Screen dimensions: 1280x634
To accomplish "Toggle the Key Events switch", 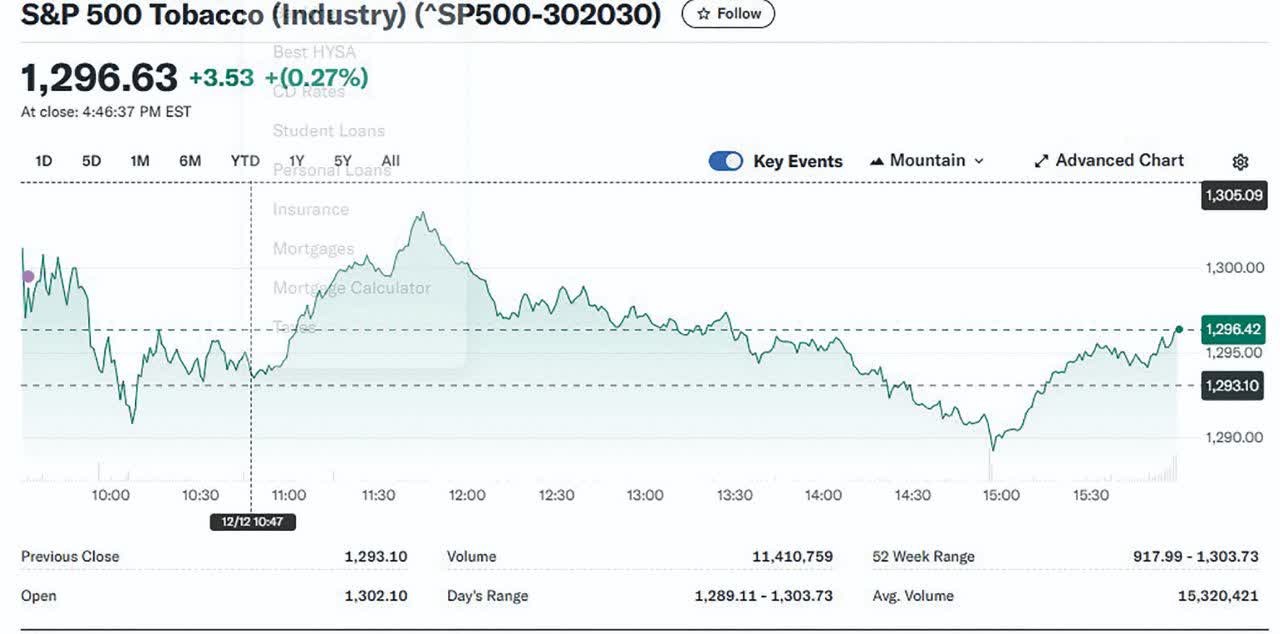I will pyautogui.click(x=726, y=161).
